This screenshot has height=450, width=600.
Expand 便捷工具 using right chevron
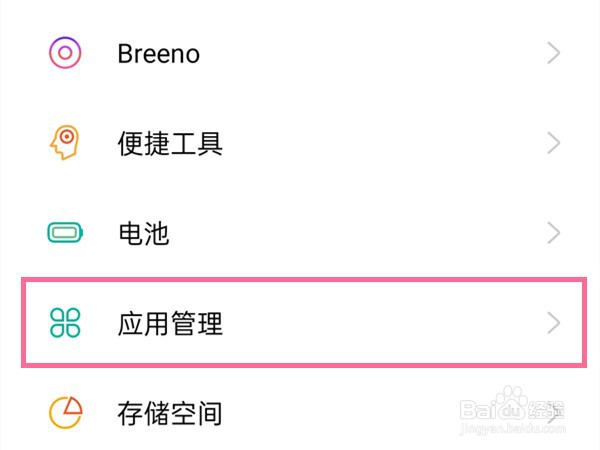point(553,143)
